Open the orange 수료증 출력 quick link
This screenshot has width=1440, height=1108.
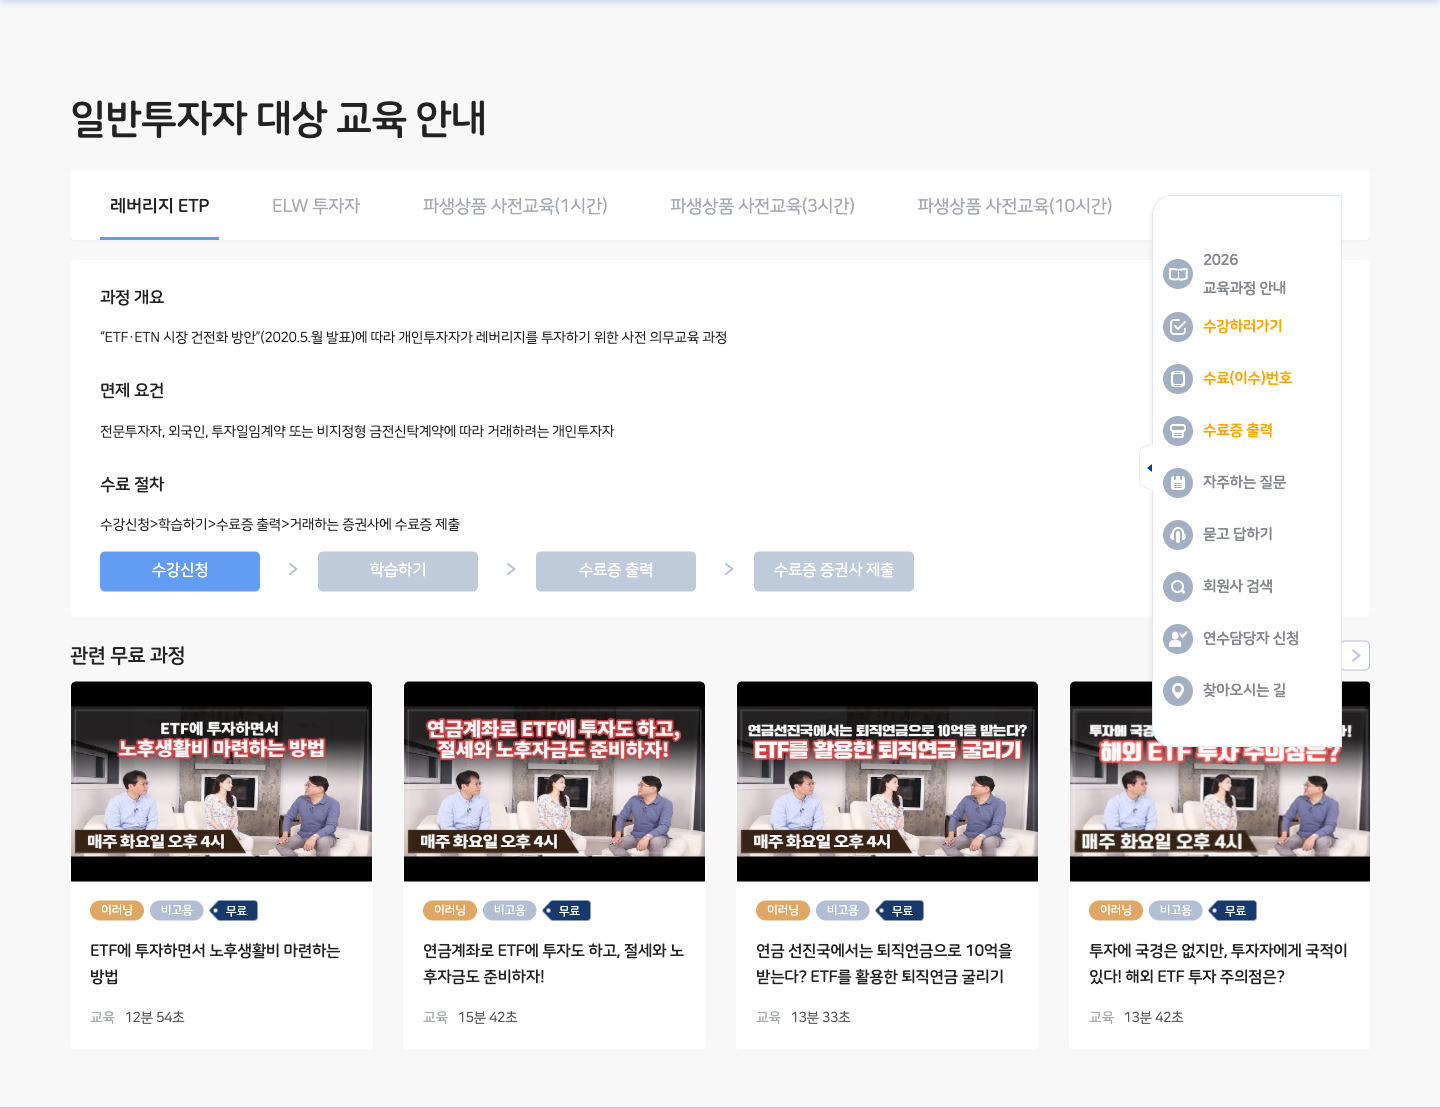pos(1237,430)
